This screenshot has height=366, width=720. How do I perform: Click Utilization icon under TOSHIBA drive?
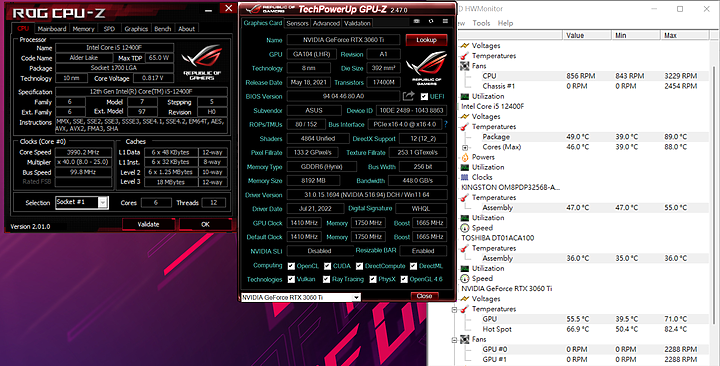point(465,269)
